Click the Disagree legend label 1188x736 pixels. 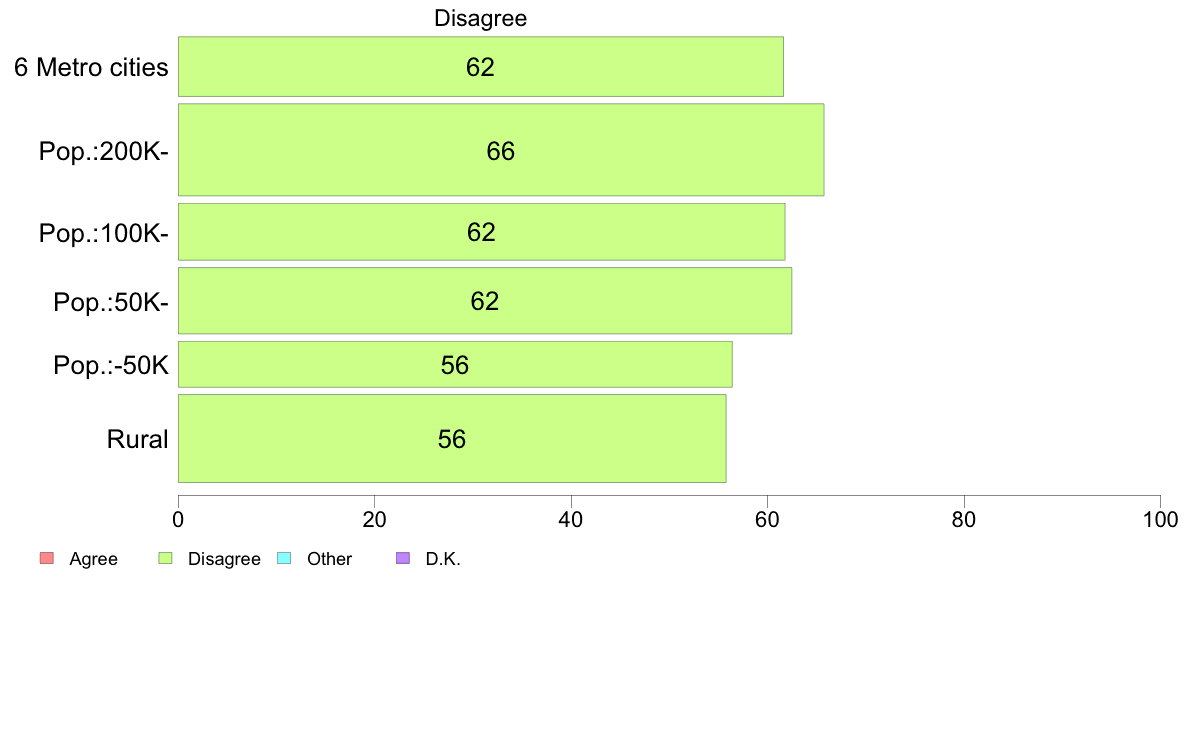pos(224,559)
